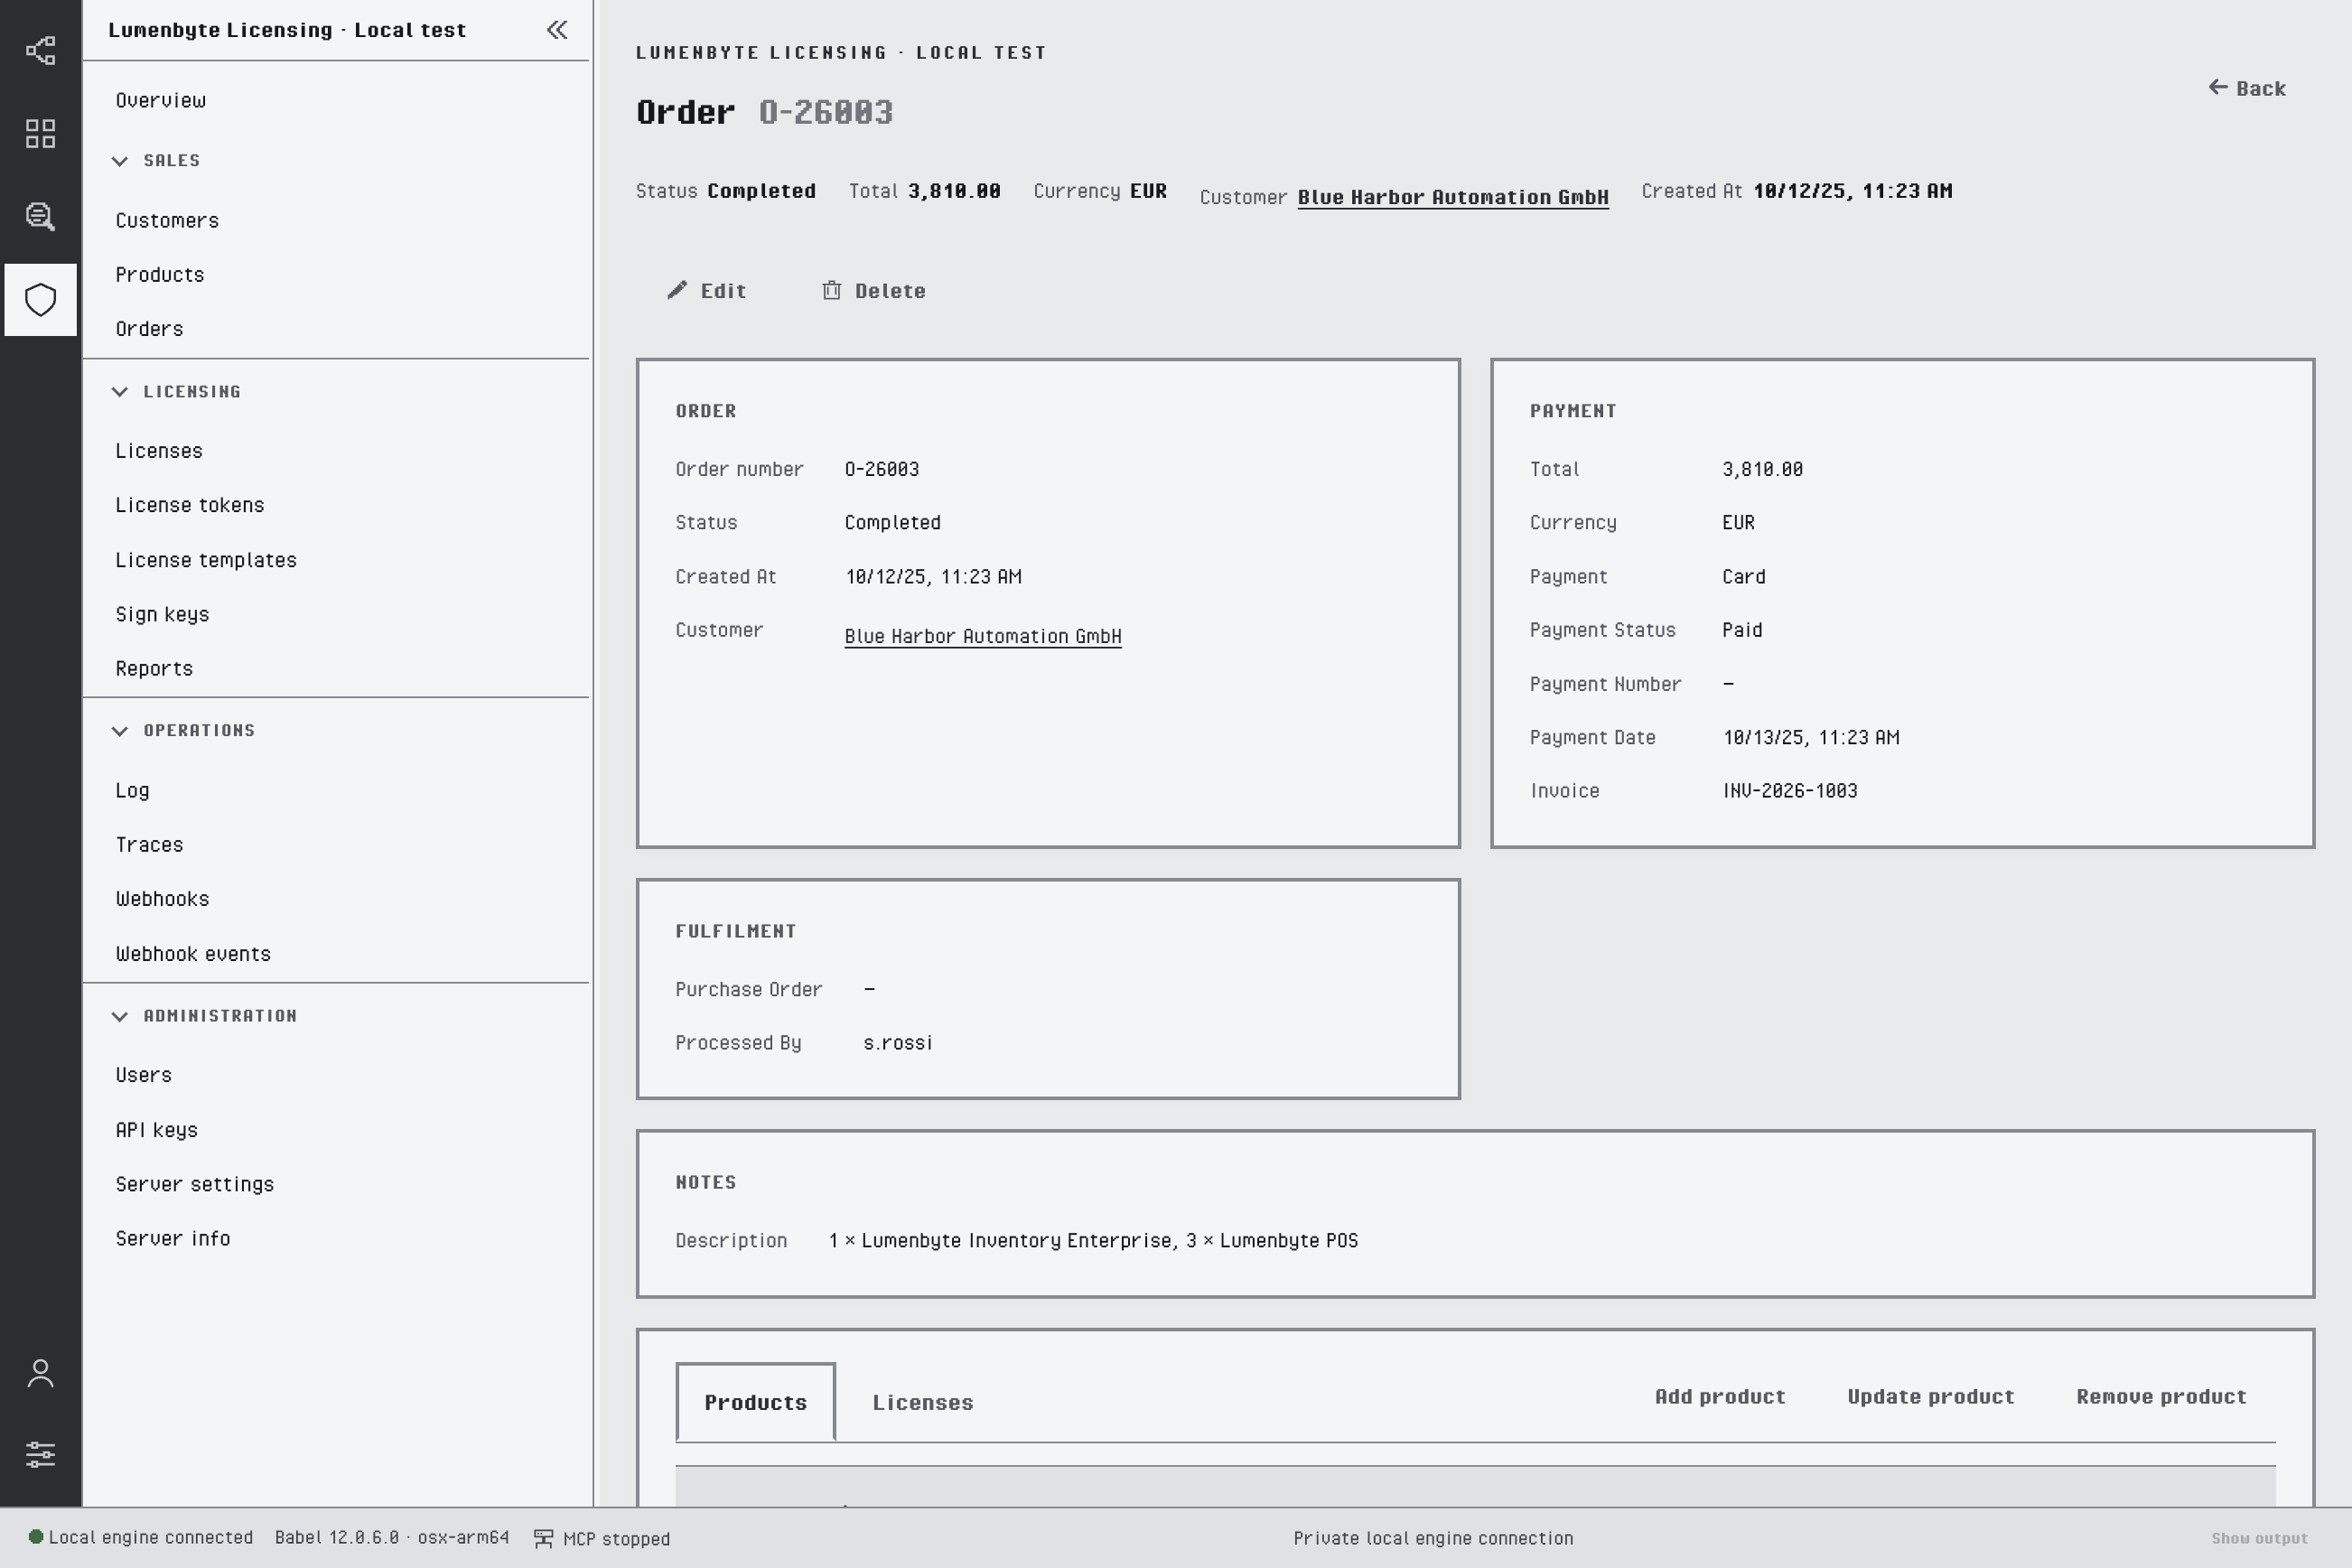Click Show output in the status bar
The image size is (2352, 1568).
click(2259, 1538)
